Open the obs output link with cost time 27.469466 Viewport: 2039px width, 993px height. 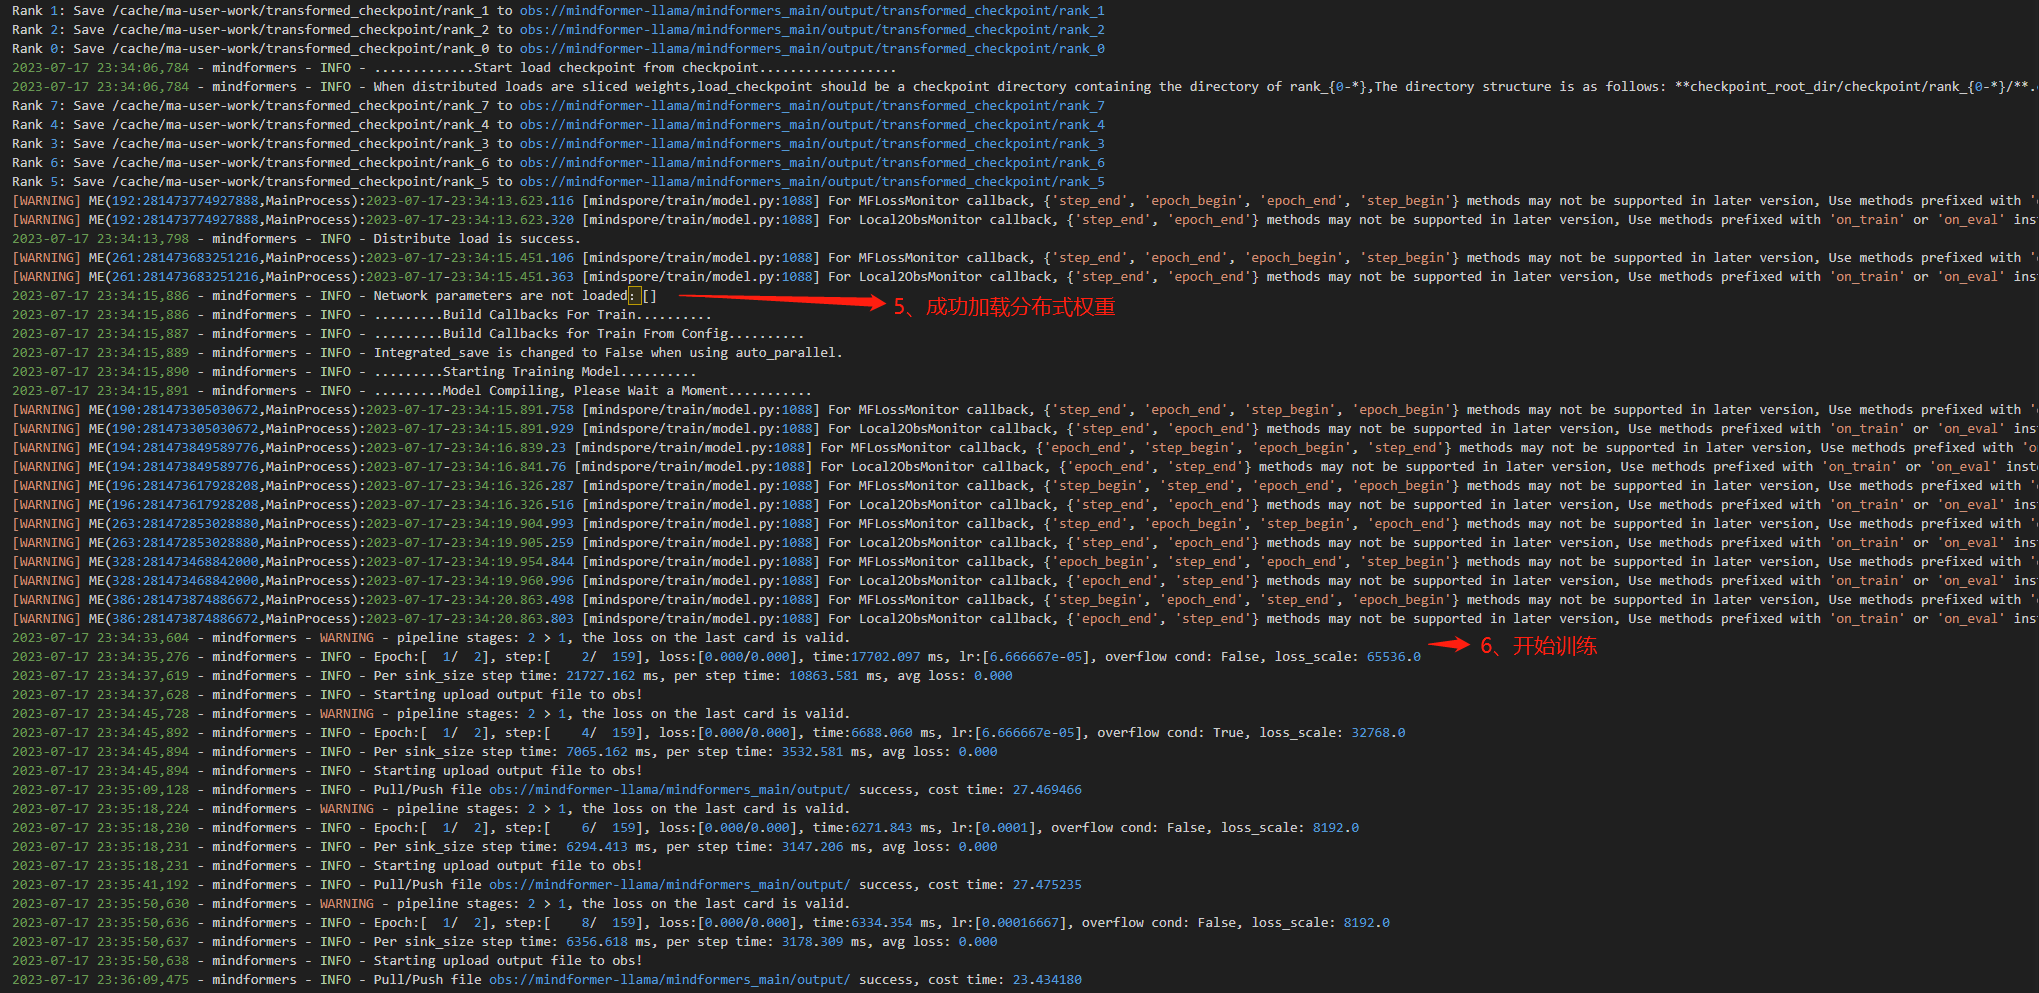pos(669,789)
